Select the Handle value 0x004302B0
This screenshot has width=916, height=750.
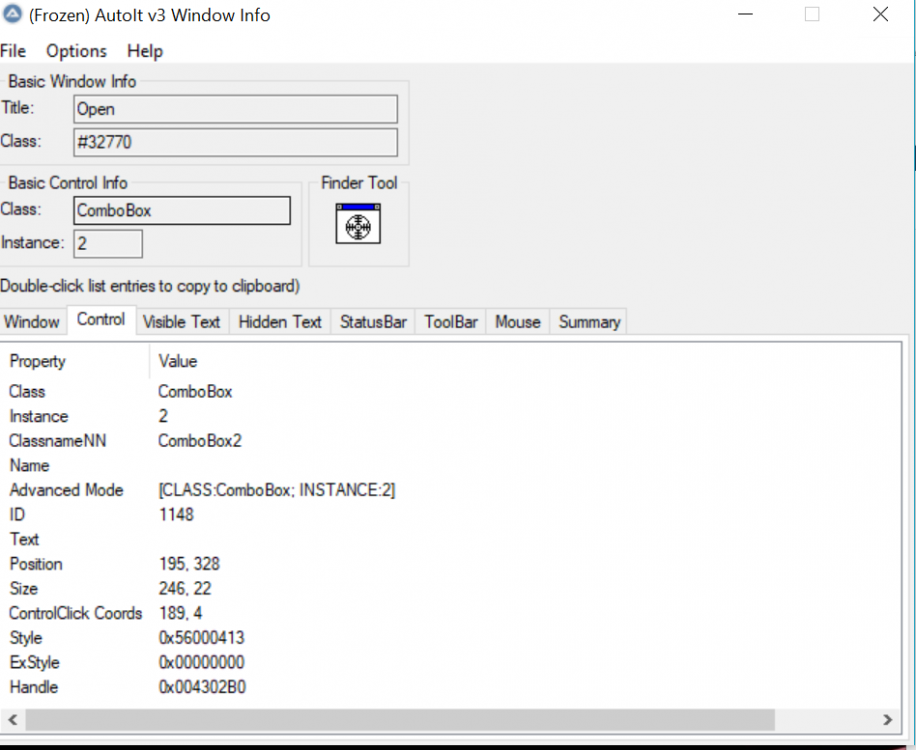click(202, 687)
